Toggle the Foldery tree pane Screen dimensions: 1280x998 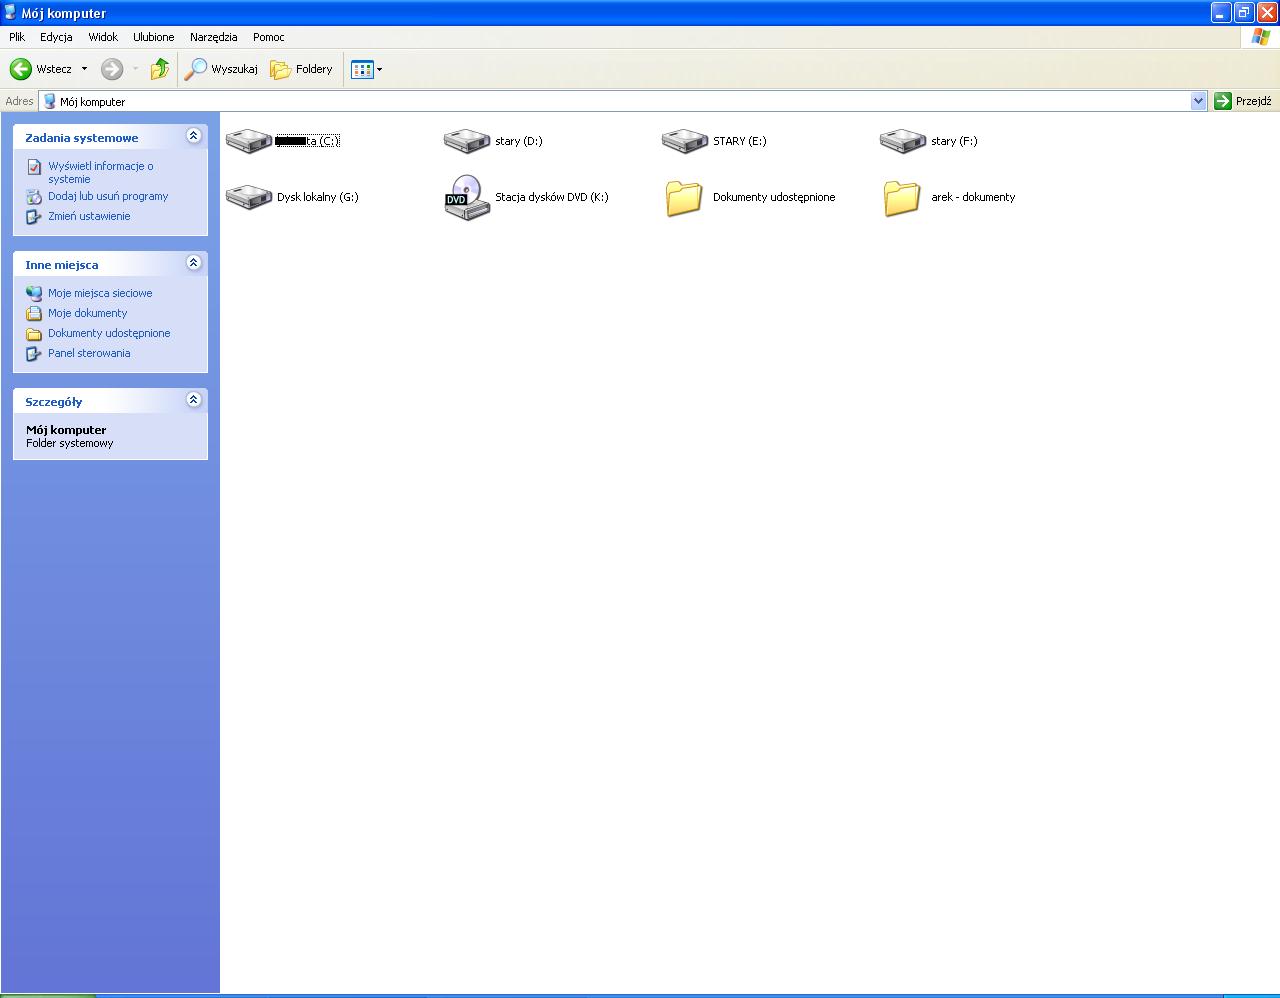(x=302, y=69)
